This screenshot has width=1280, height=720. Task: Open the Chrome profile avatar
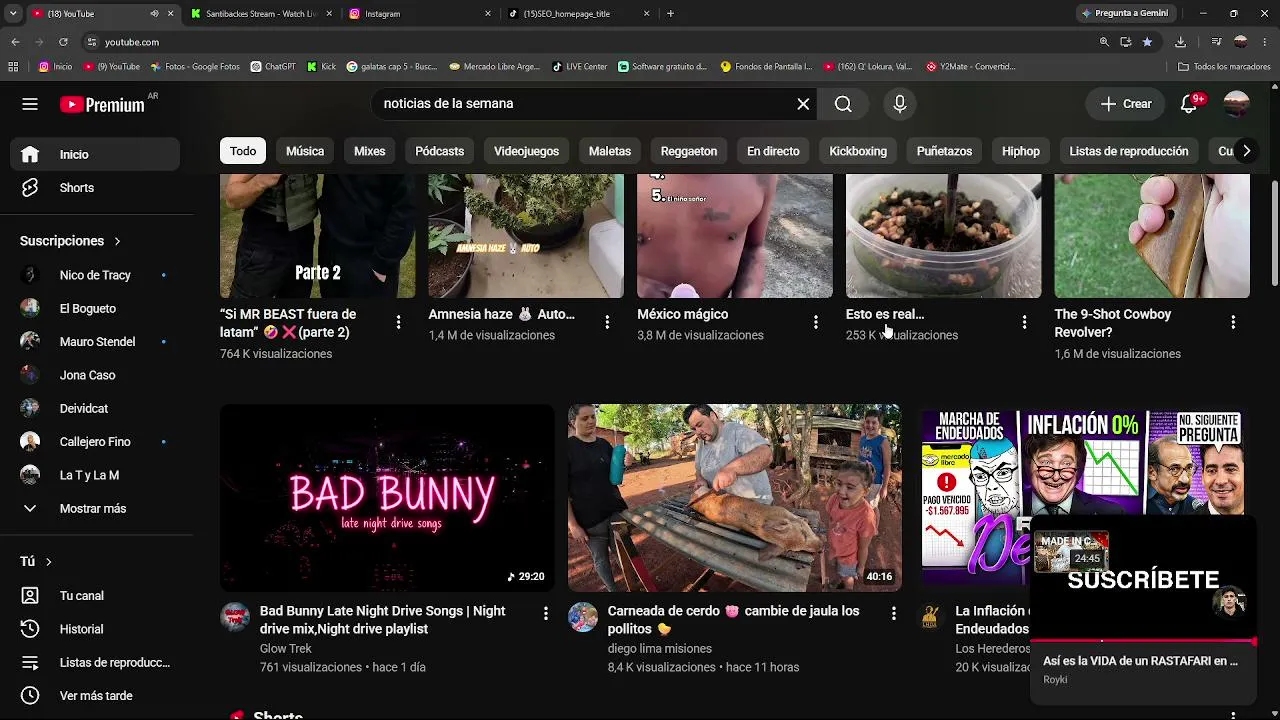click(1241, 42)
